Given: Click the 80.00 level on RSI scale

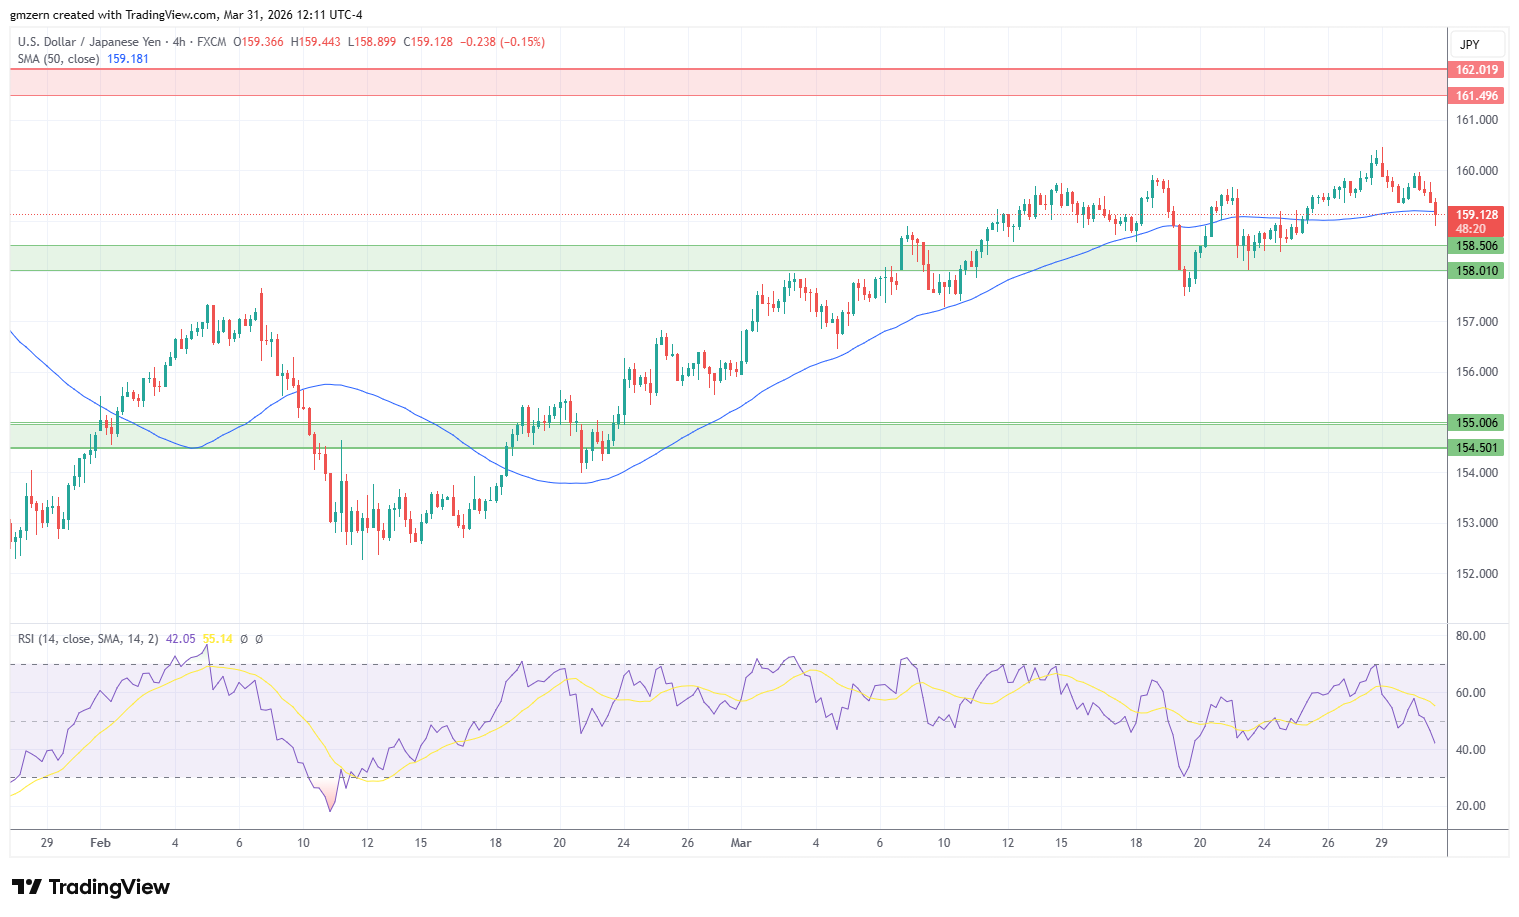Looking at the screenshot, I should 1471,636.
